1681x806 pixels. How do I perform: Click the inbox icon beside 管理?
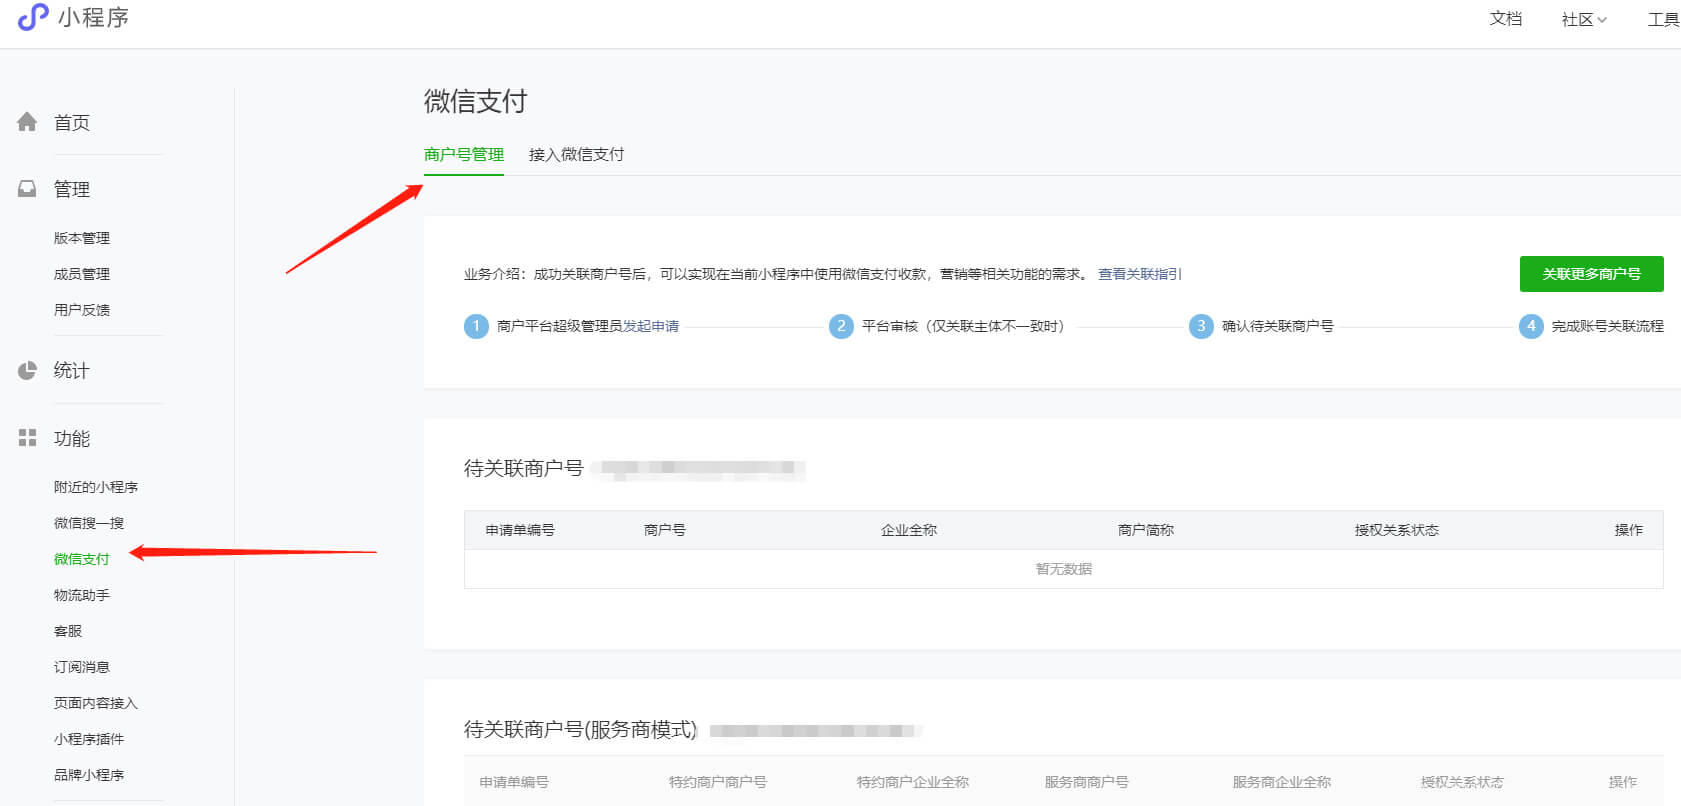click(27, 189)
